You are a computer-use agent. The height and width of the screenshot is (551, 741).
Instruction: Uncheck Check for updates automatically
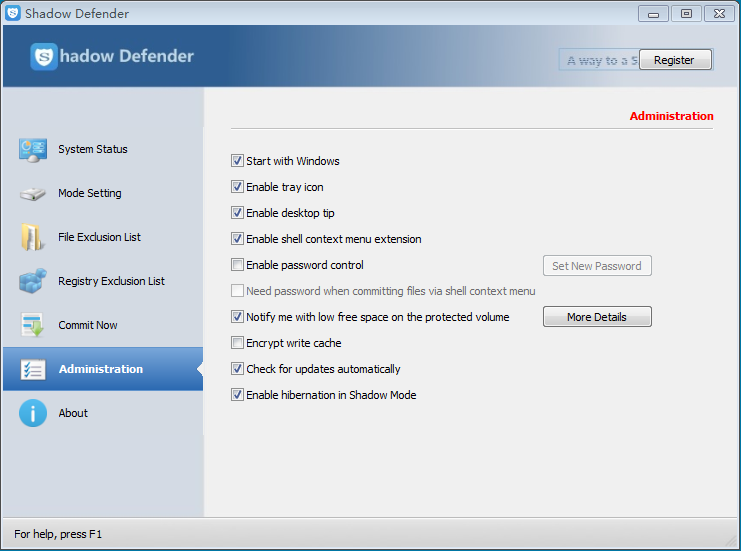237,369
